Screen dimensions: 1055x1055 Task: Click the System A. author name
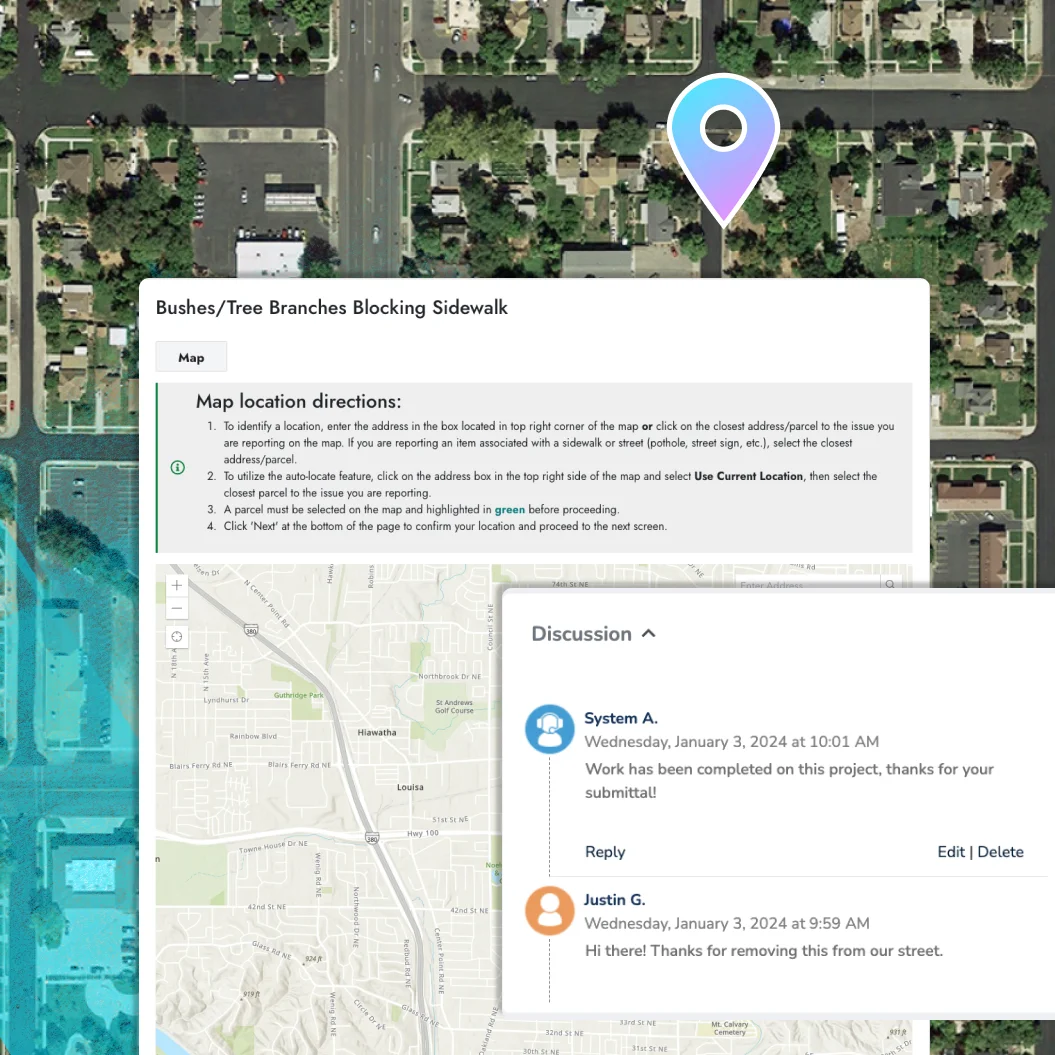click(620, 718)
